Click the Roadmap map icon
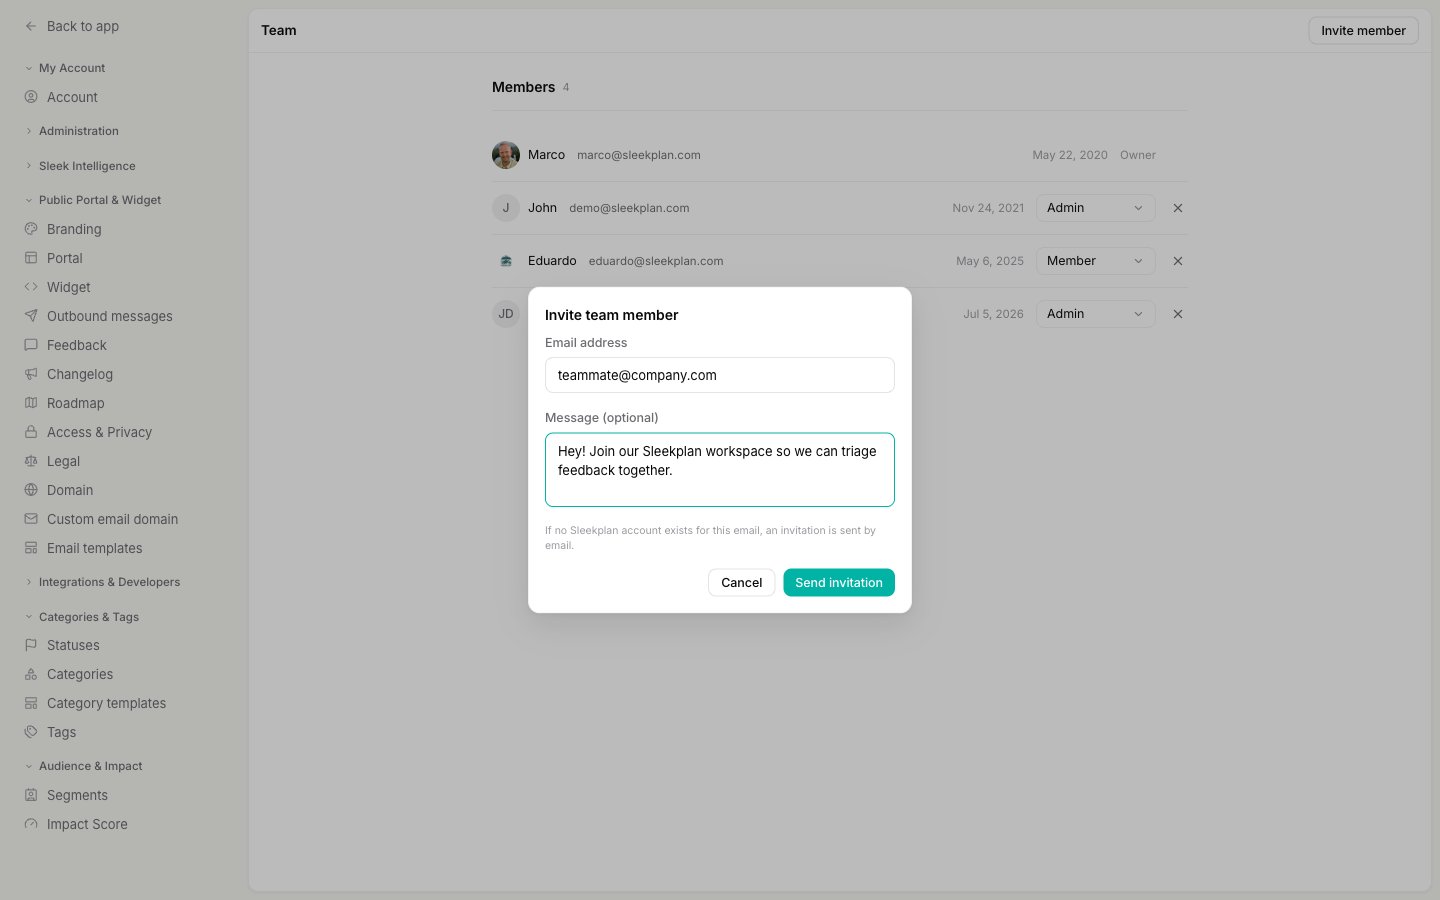Screen dimensions: 1440x900 tap(31, 403)
